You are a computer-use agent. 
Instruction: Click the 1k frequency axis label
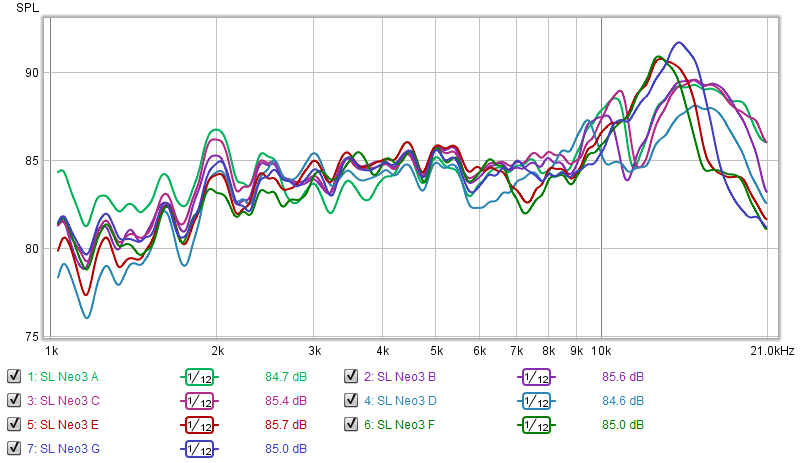(52, 351)
